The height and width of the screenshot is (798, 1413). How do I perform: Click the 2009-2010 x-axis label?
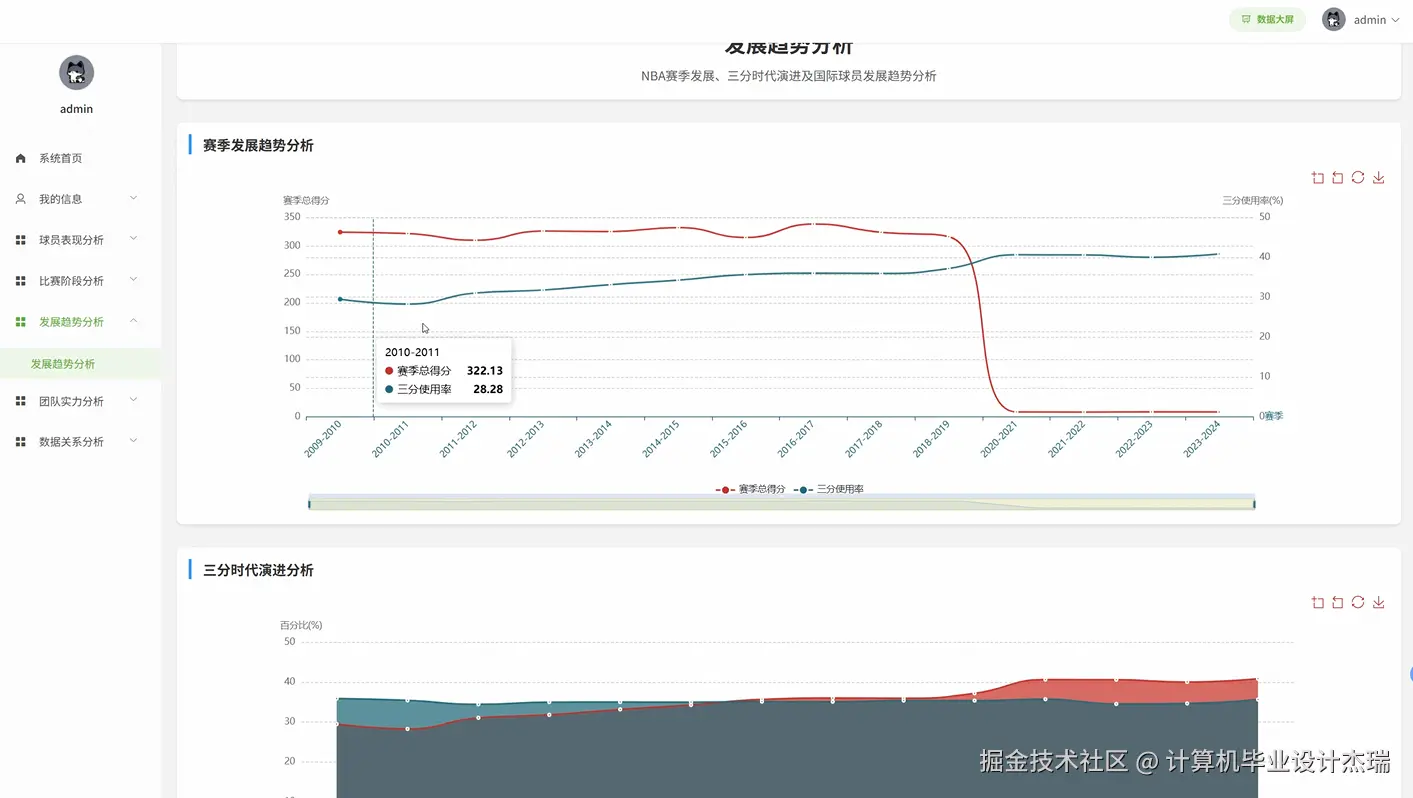click(324, 439)
